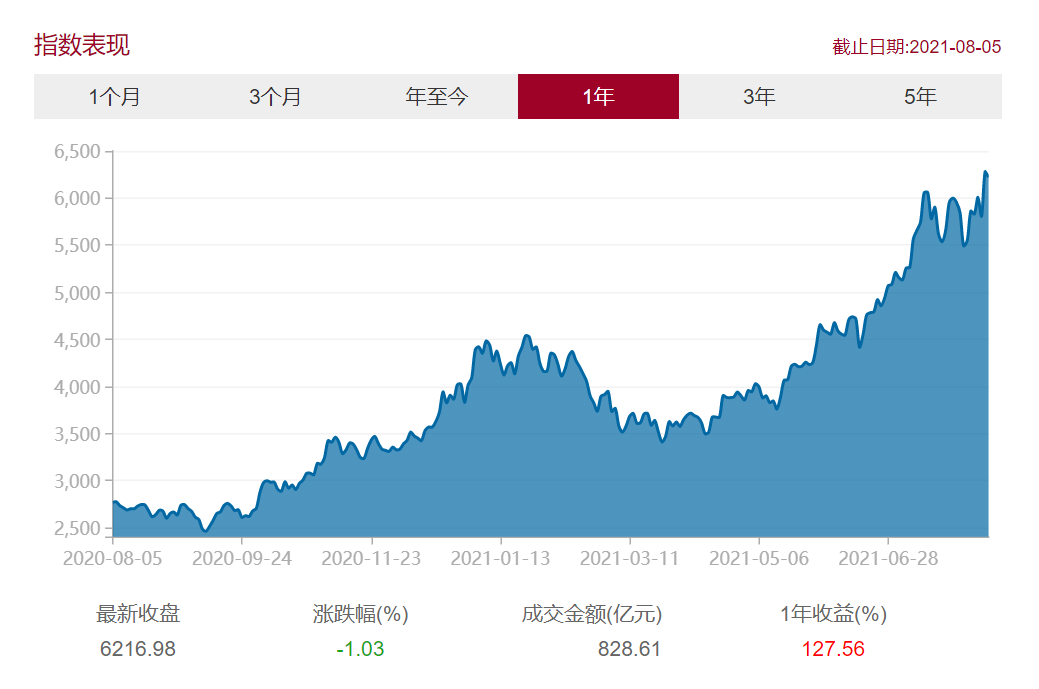Click the 最新收盘 label

point(138,614)
